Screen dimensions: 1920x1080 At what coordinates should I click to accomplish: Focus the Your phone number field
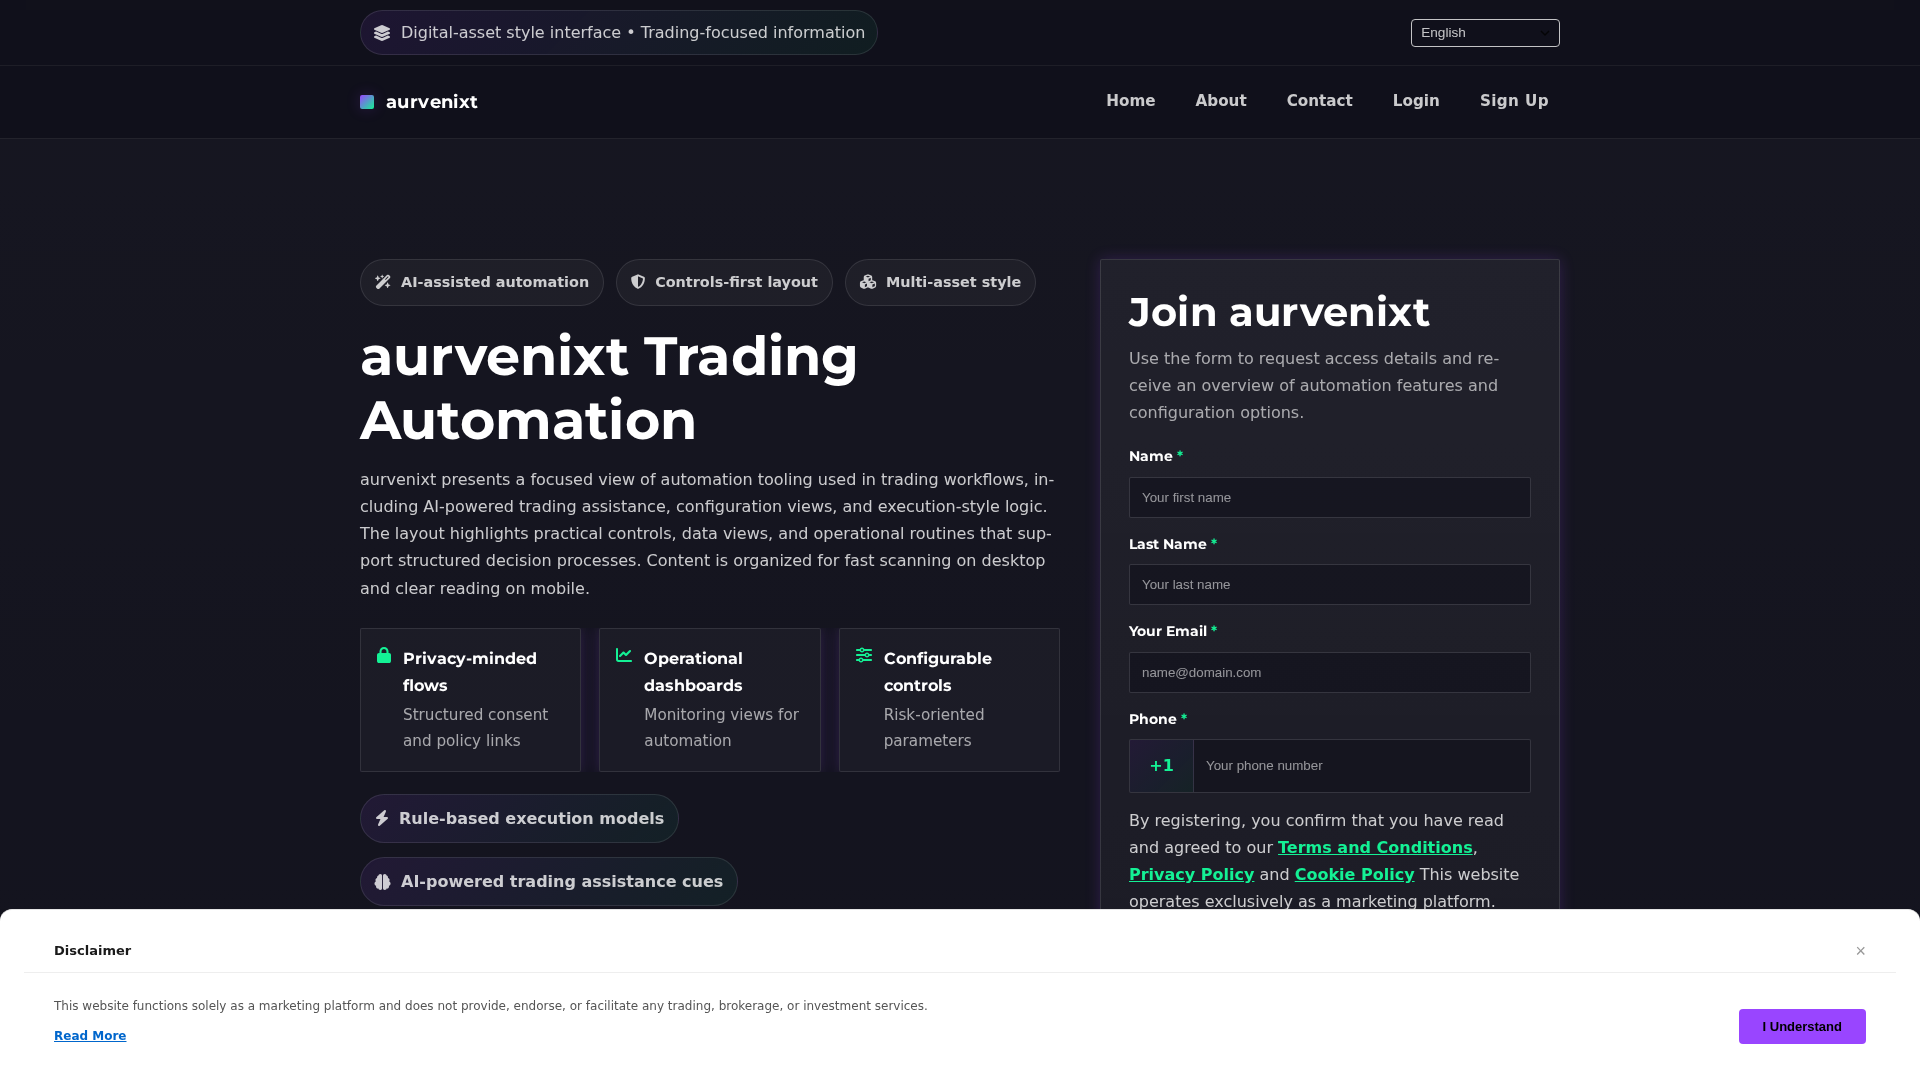tap(1361, 766)
